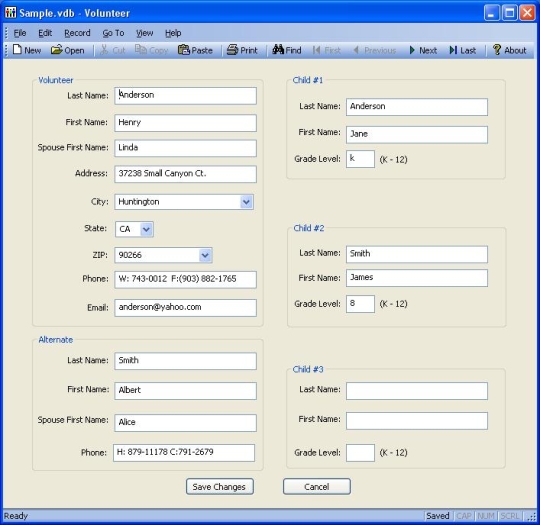Expand the State dropdown showing CA
The image size is (540, 525).
(x=146, y=229)
